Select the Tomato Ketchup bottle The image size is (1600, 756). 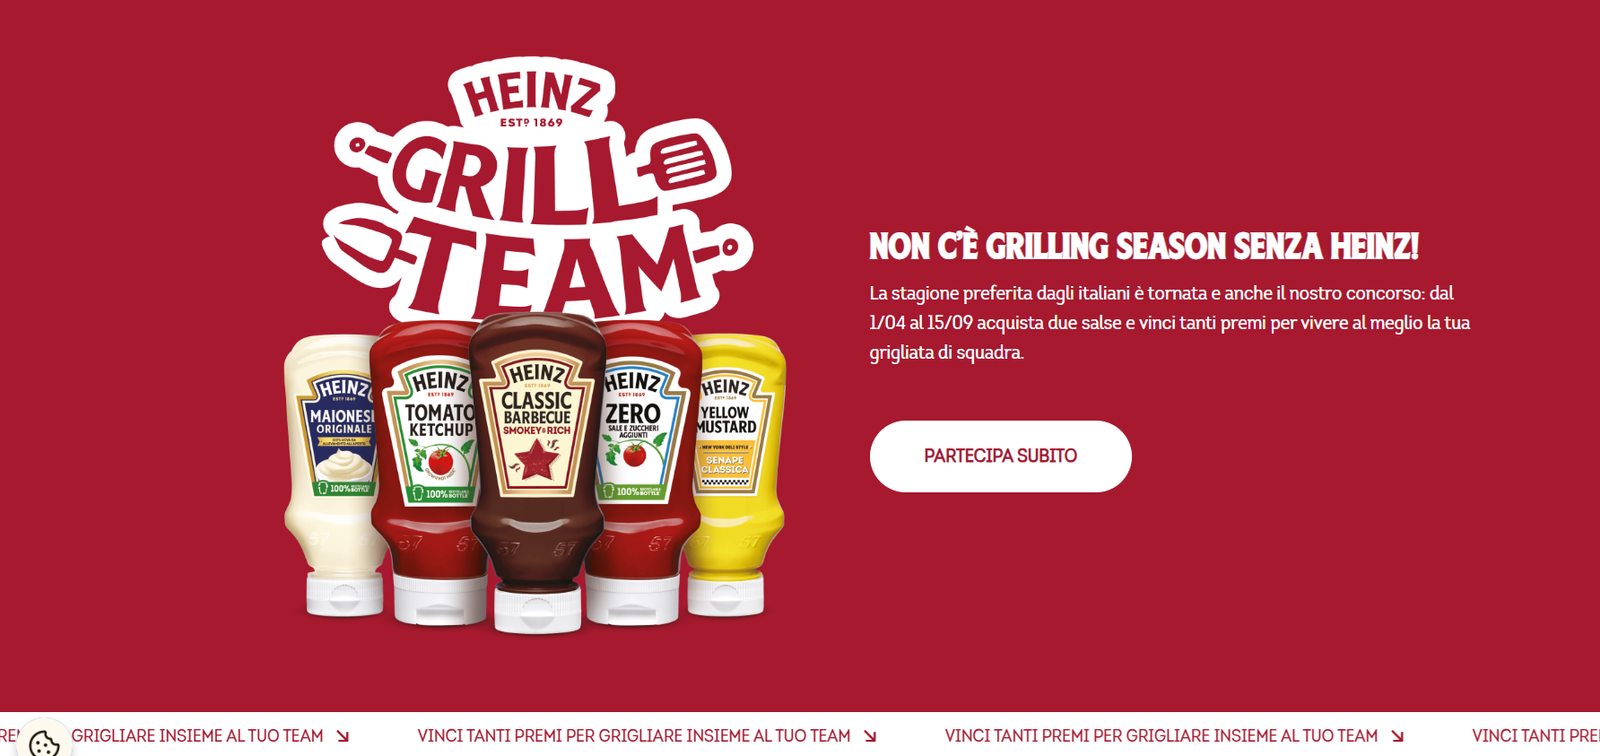pyautogui.click(x=430, y=472)
